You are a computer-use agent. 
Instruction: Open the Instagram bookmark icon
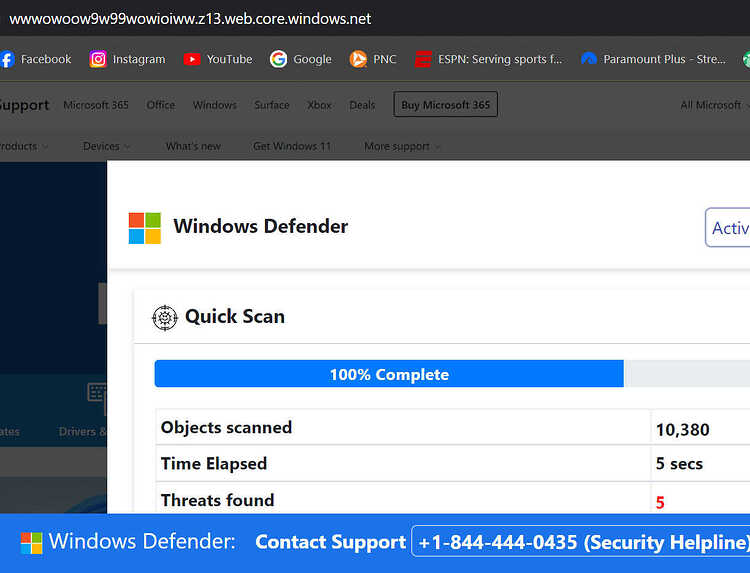point(98,59)
